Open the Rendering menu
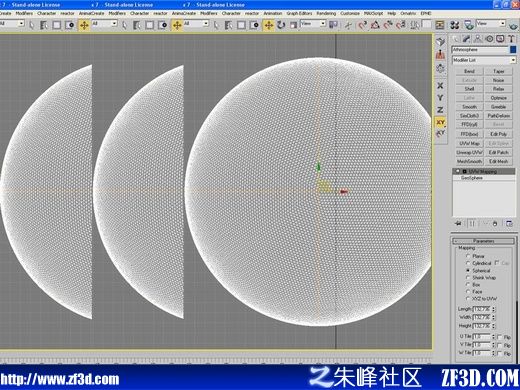The height and width of the screenshot is (390, 520). coord(326,13)
